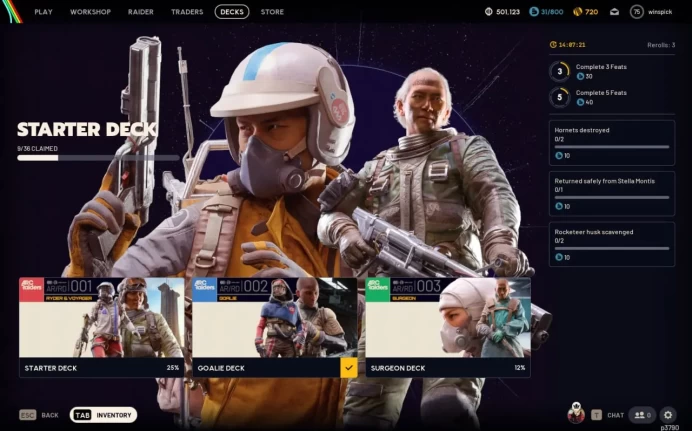
Task: Open the winspick profile name
Action: (x=660, y=12)
